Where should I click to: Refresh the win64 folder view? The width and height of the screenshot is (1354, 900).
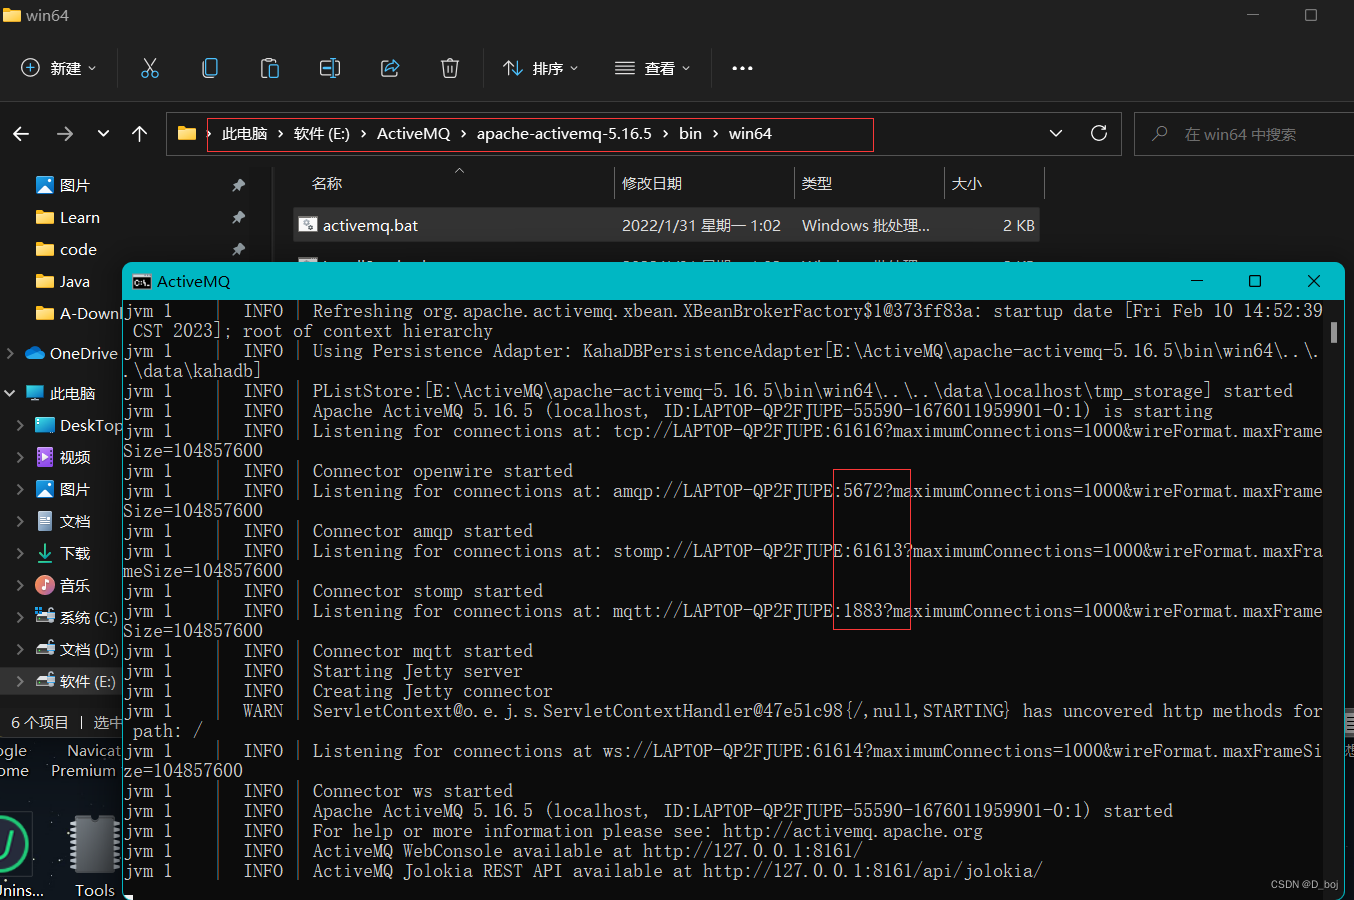point(1099,133)
